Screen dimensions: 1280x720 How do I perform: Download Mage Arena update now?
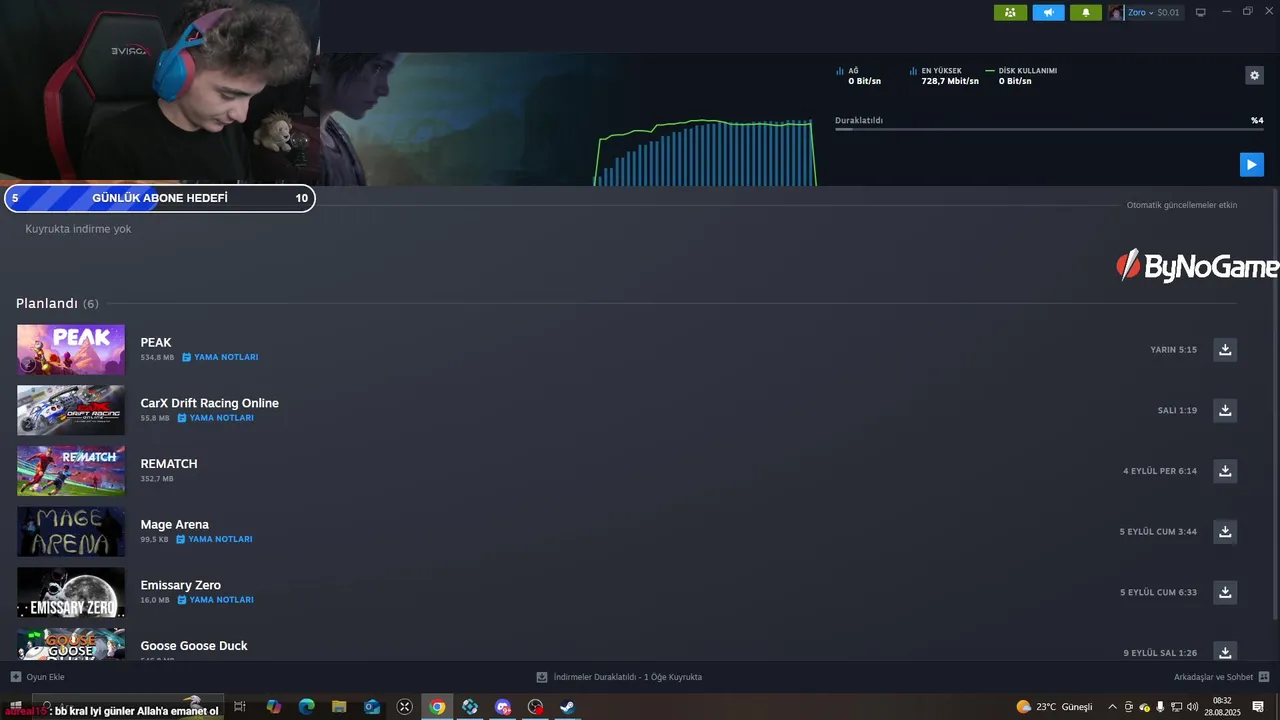[x=1225, y=532]
